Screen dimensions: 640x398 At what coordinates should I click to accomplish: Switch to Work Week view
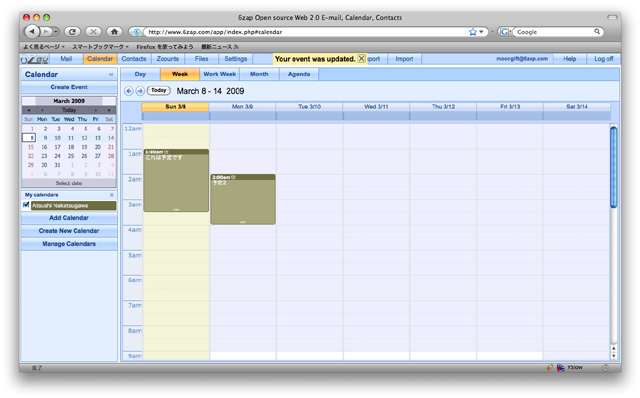click(x=220, y=74)
